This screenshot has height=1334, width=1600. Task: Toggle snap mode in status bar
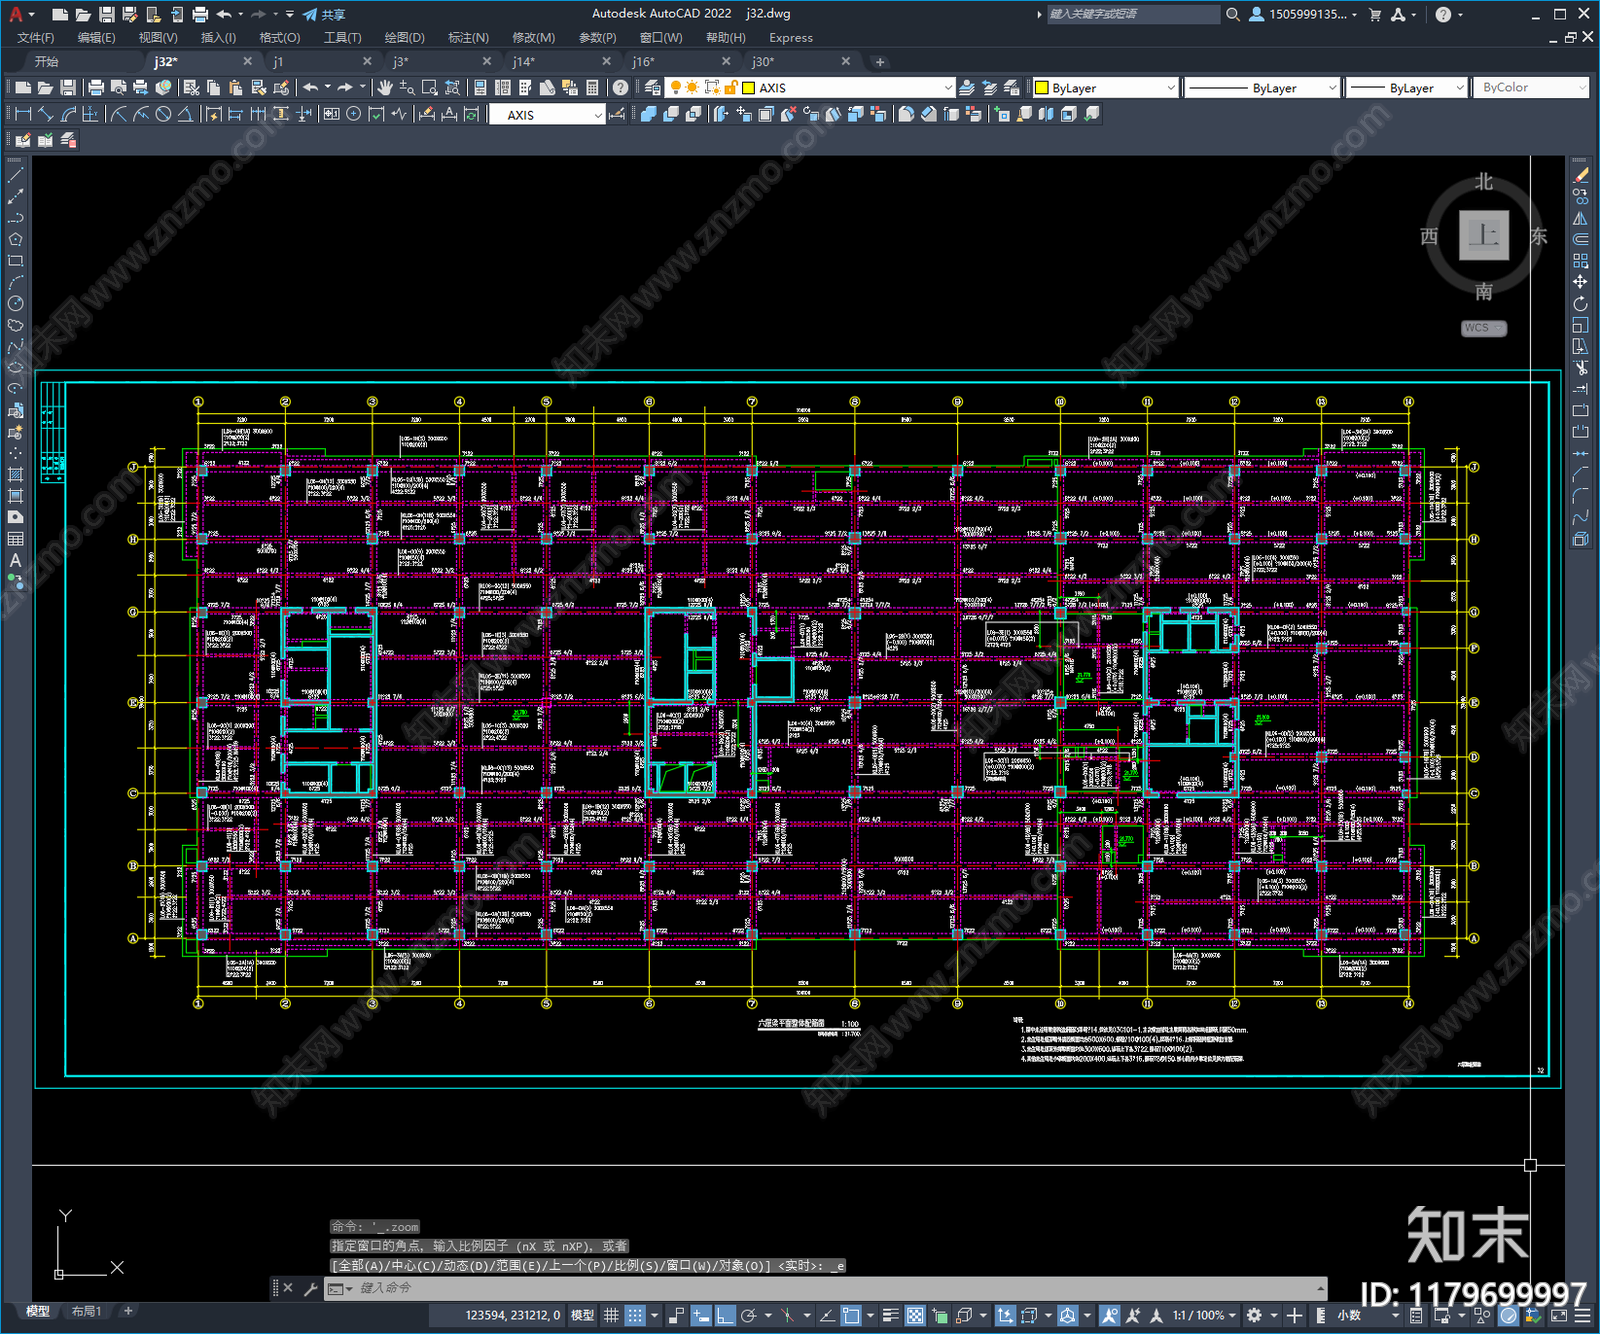[634, 1315]
